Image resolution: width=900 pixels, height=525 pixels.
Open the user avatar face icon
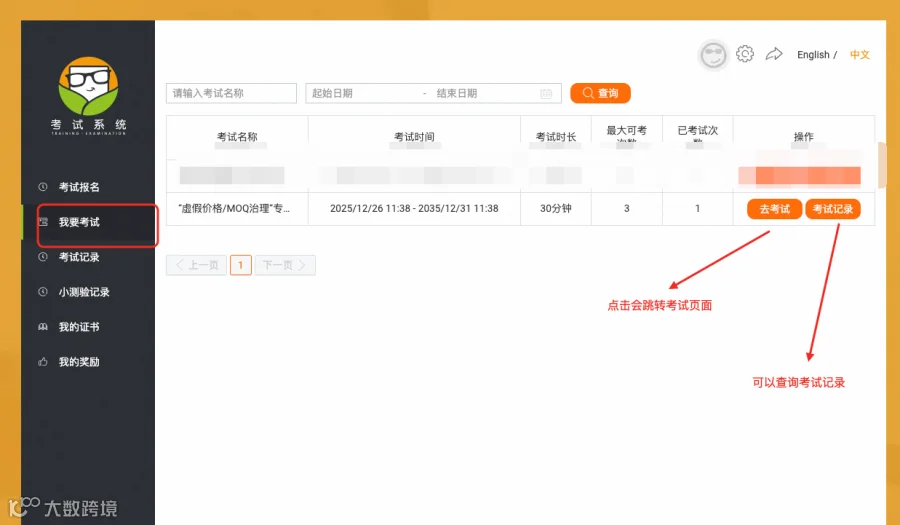(x=713, y=55)
